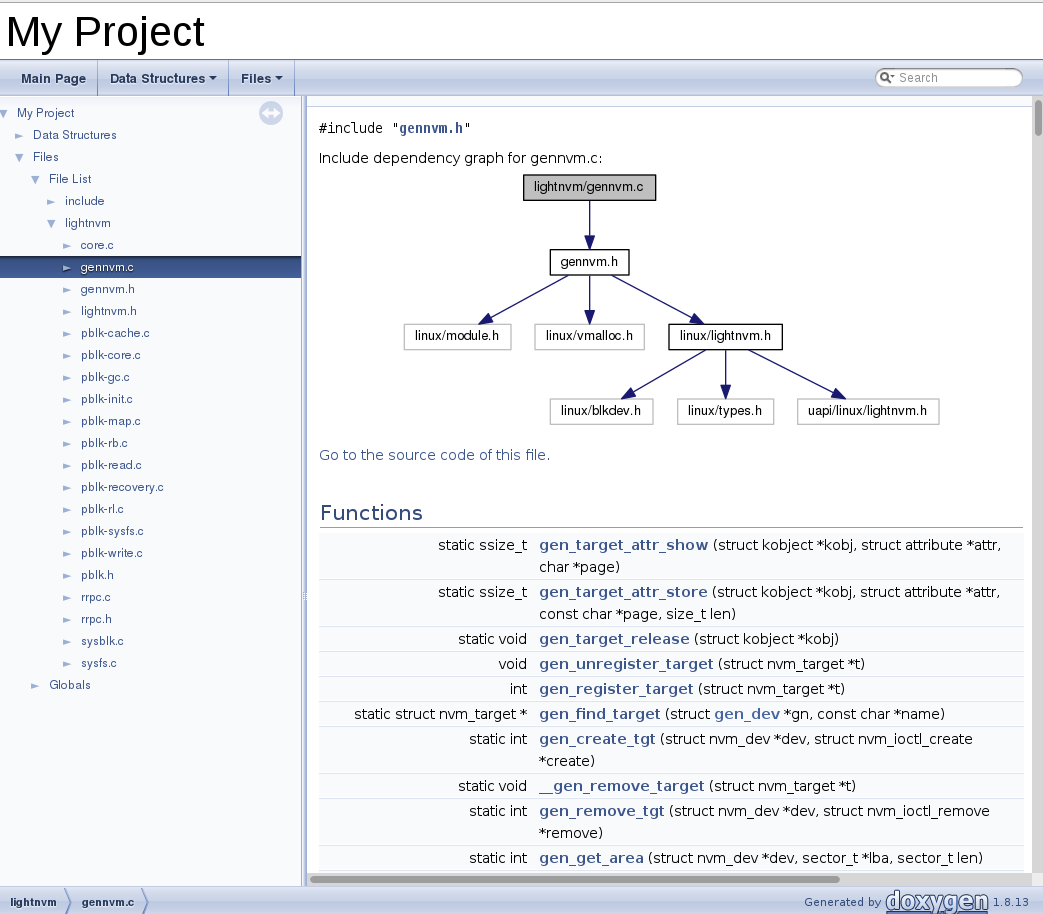Image resolution: width=1043 pixels, height=914 pixels.
Task: Open the Files dropdown menu
Action: point(261,78)
